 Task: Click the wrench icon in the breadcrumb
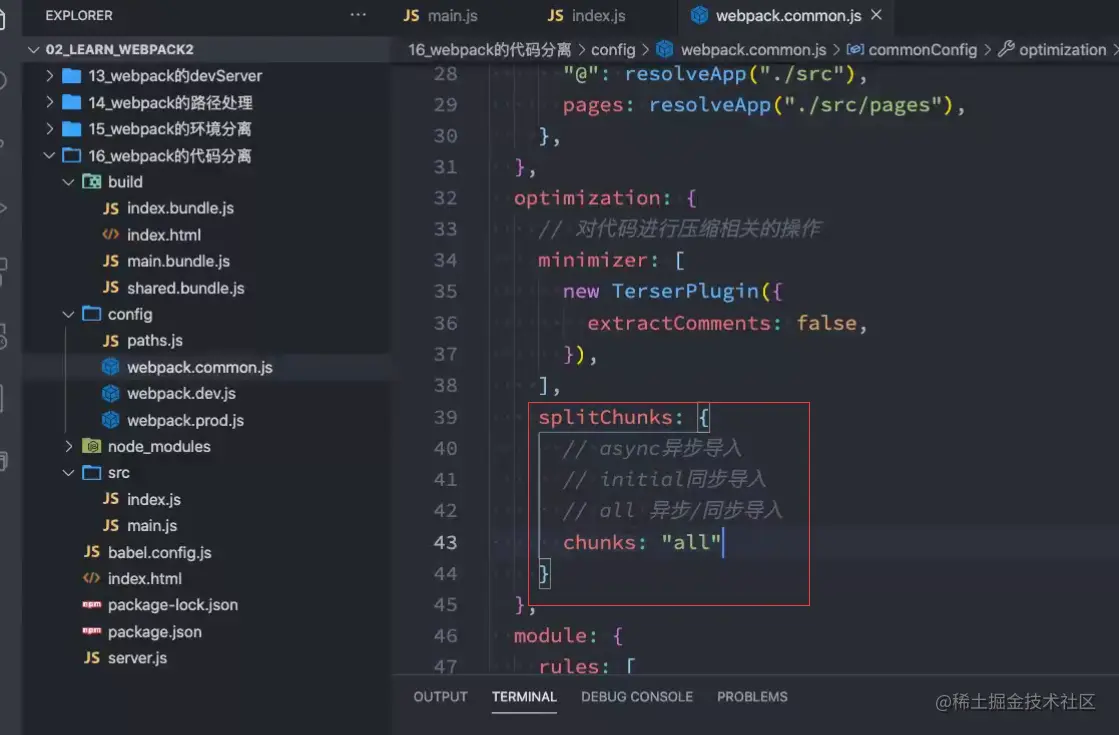1006,49
